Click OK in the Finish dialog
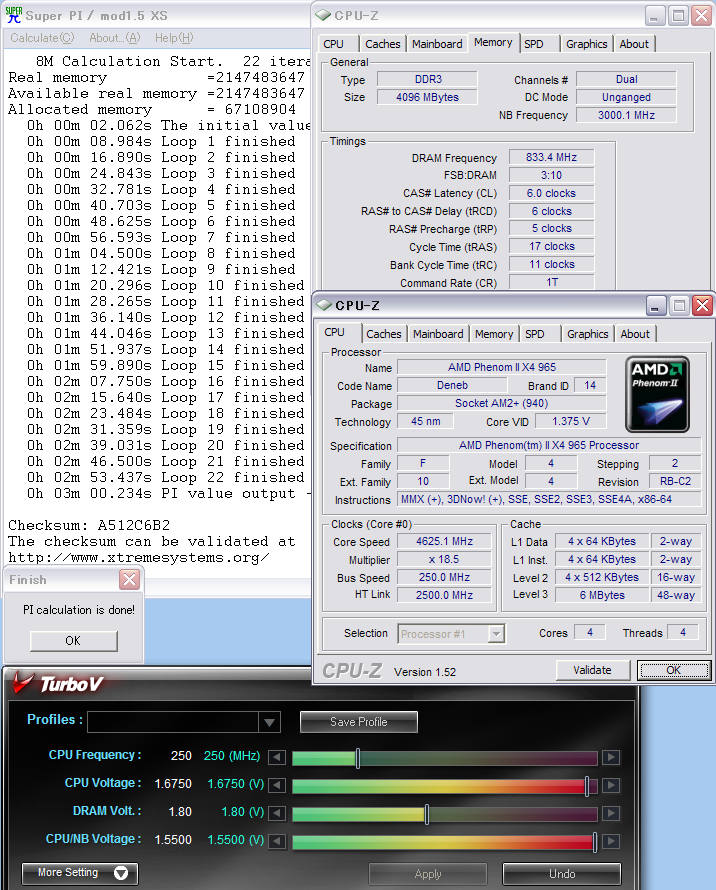The height and width of the screenshot is (890, 716). click(73, 641)
